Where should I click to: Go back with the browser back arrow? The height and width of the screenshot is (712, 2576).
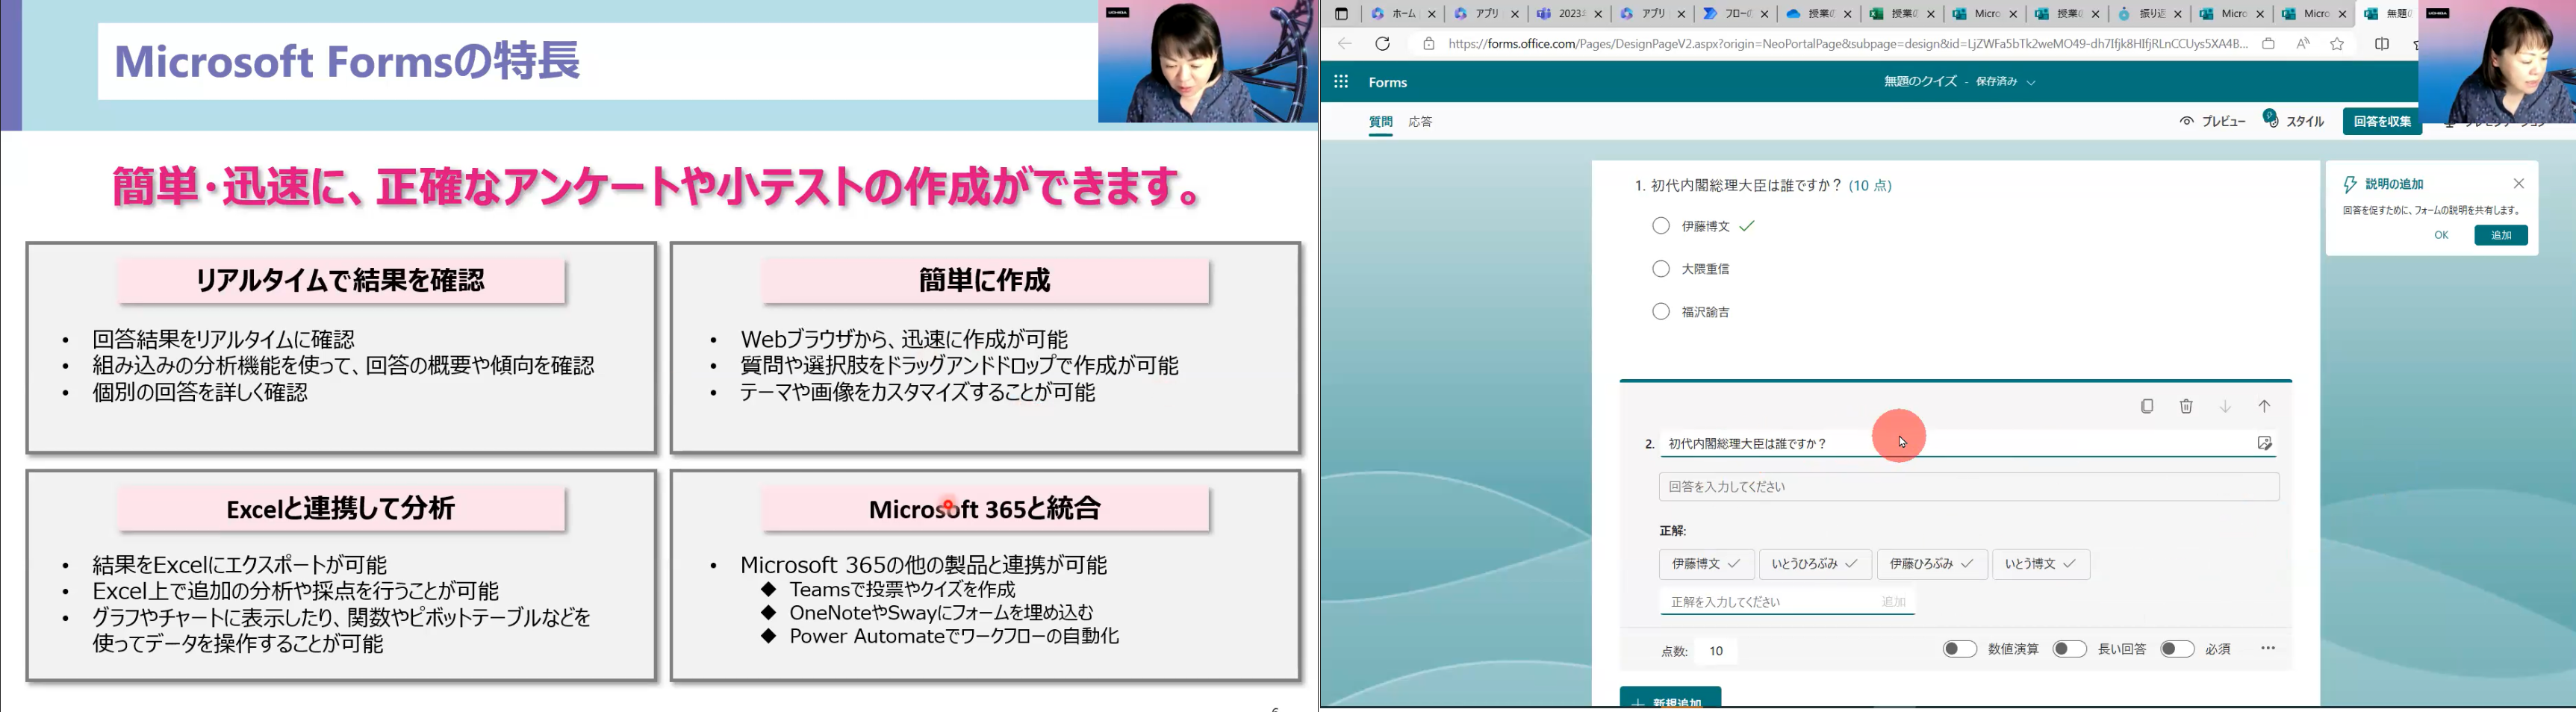[x=1345, y=44]
